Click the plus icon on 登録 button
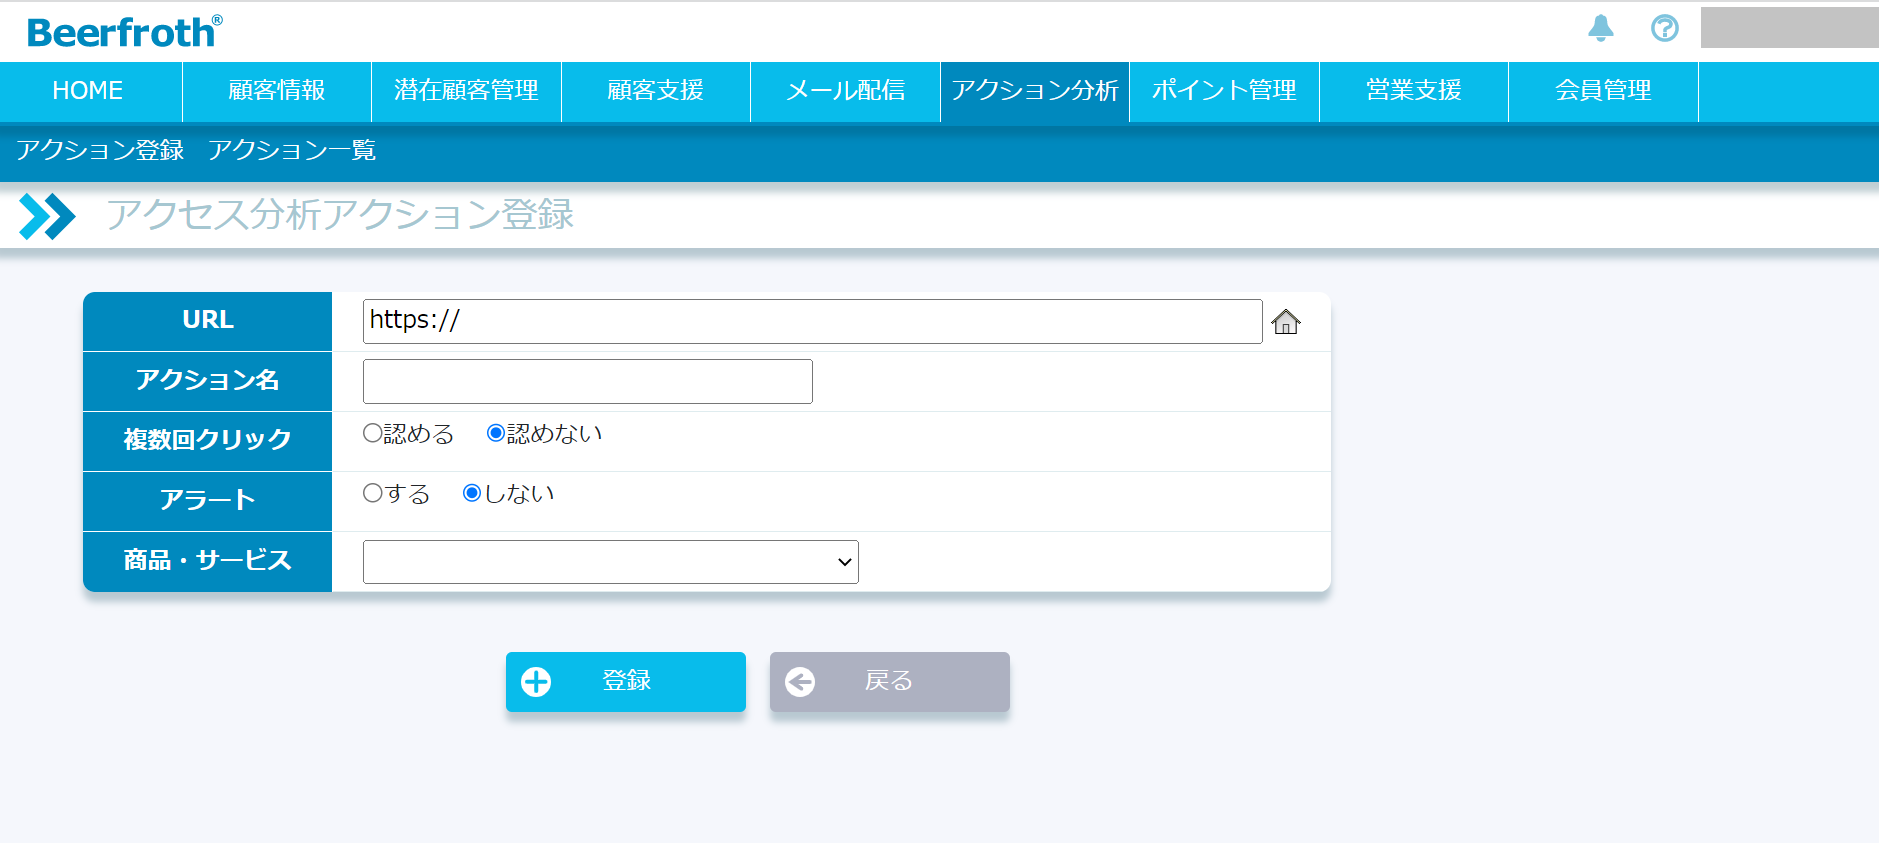 536,682
